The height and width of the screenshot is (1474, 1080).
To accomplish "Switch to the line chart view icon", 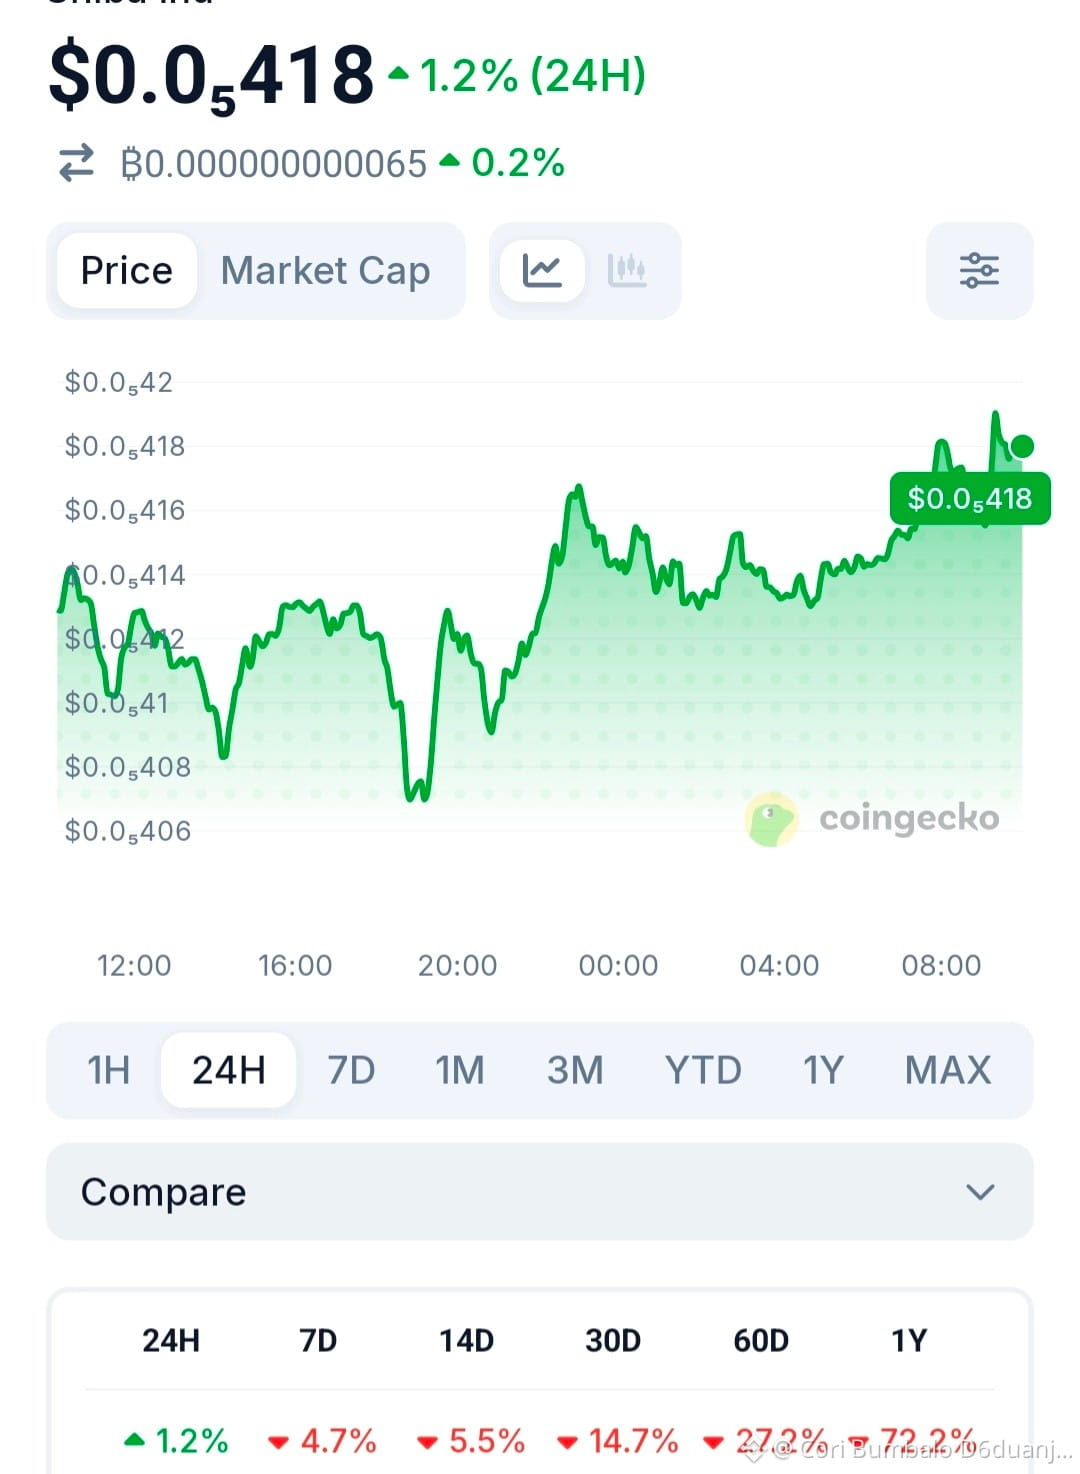I will [541, 270].
